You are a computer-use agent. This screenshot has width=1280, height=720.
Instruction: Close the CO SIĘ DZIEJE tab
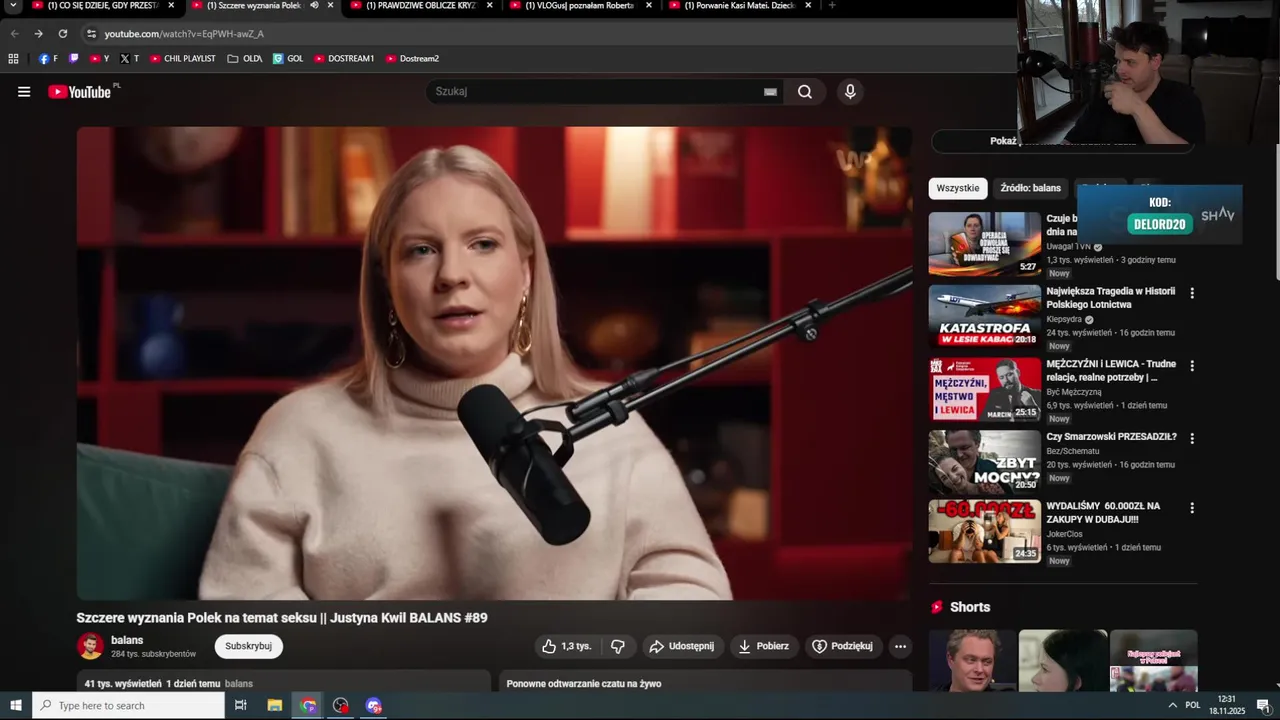click(171, 5)
